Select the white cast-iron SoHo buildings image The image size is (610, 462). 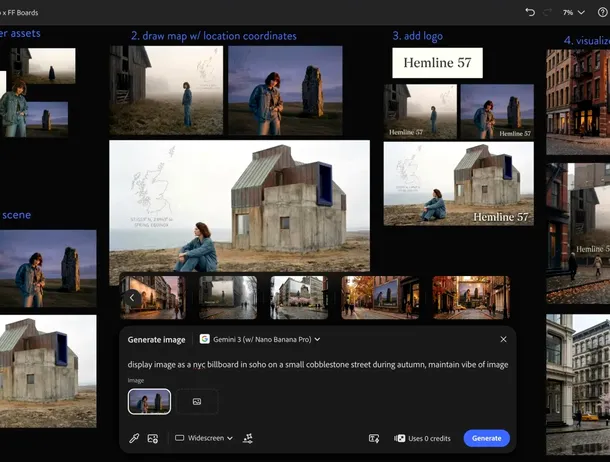[578, 384]
